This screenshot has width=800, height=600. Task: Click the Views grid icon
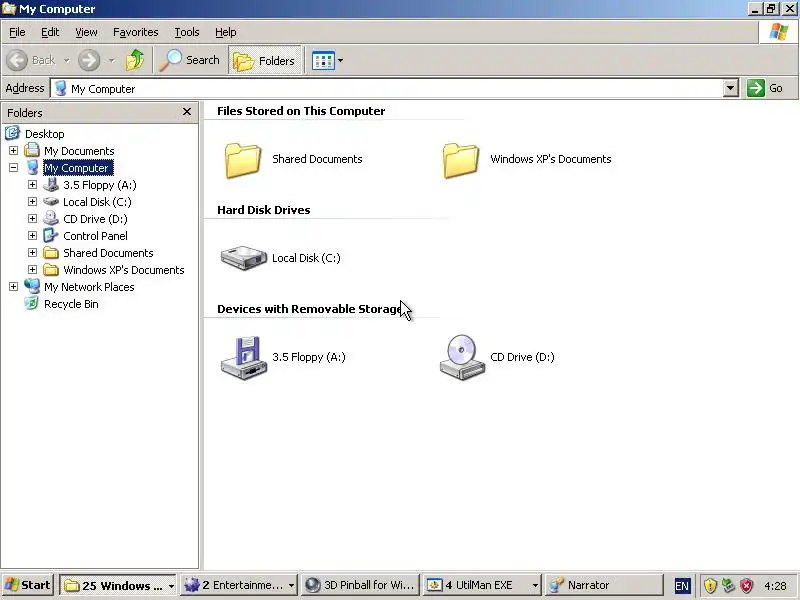click(323, 61)
